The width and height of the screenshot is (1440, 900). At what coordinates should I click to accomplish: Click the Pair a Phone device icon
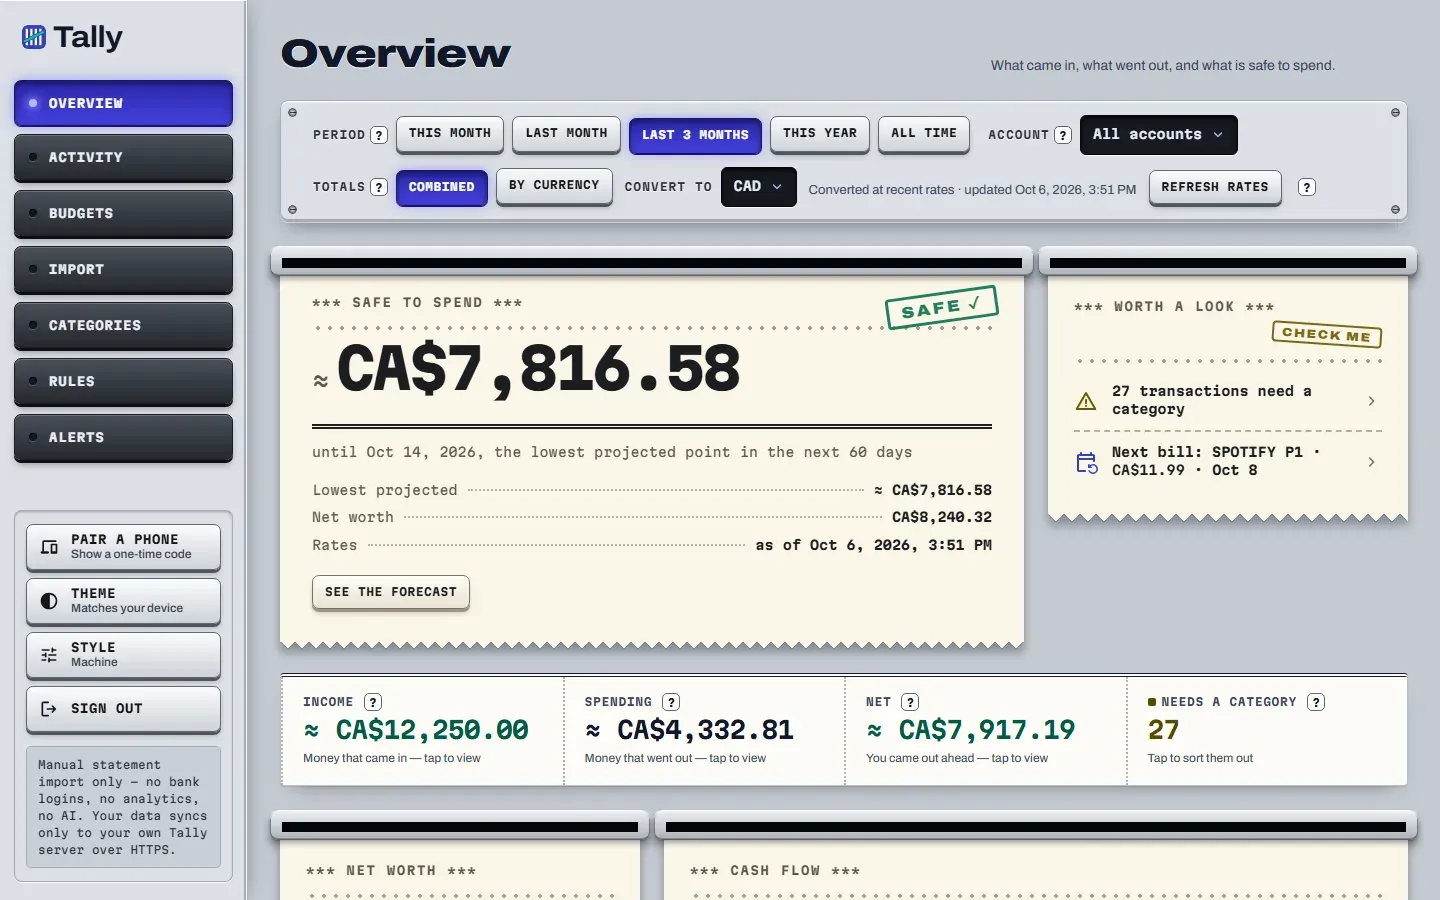pos(49,547)
